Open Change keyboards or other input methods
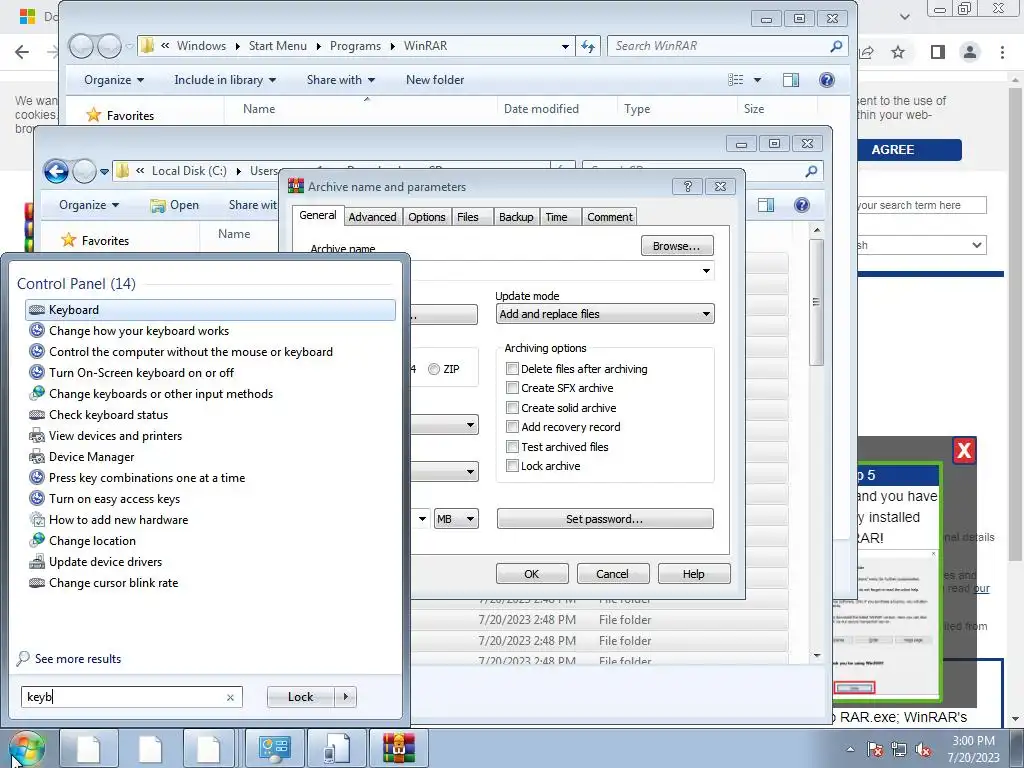1024x768 pixels. click(161, 394)
